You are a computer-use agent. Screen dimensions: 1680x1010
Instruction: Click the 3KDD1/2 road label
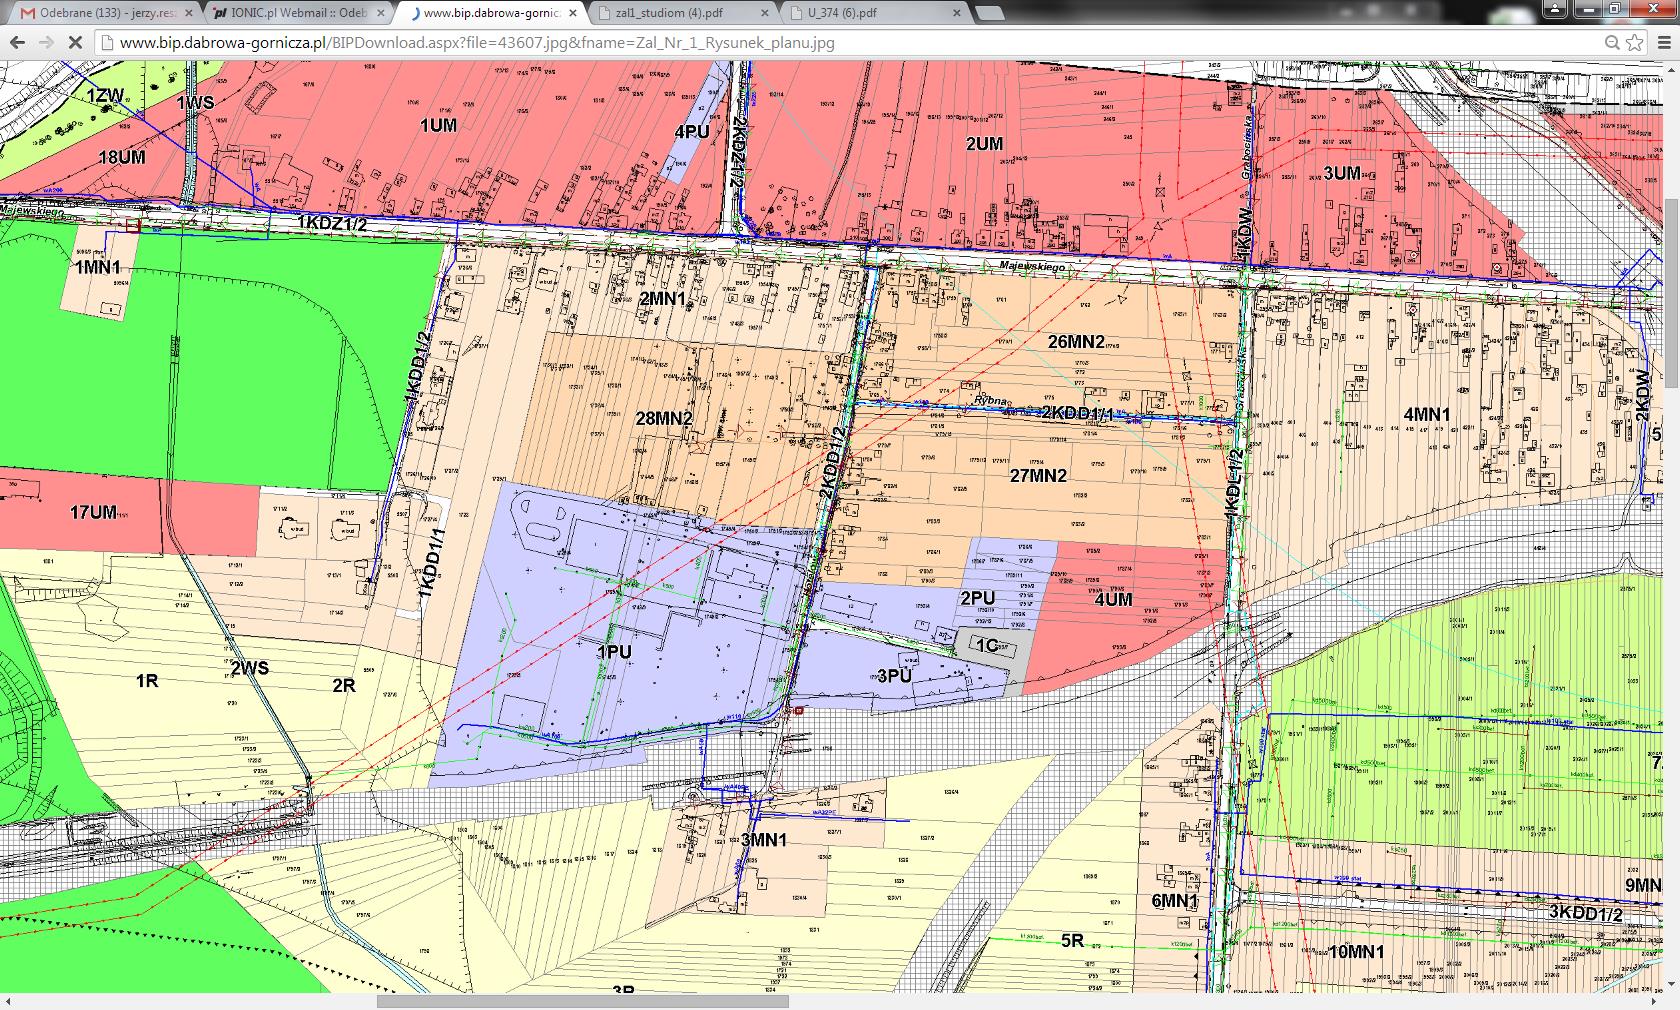[x=1586, y=913]
